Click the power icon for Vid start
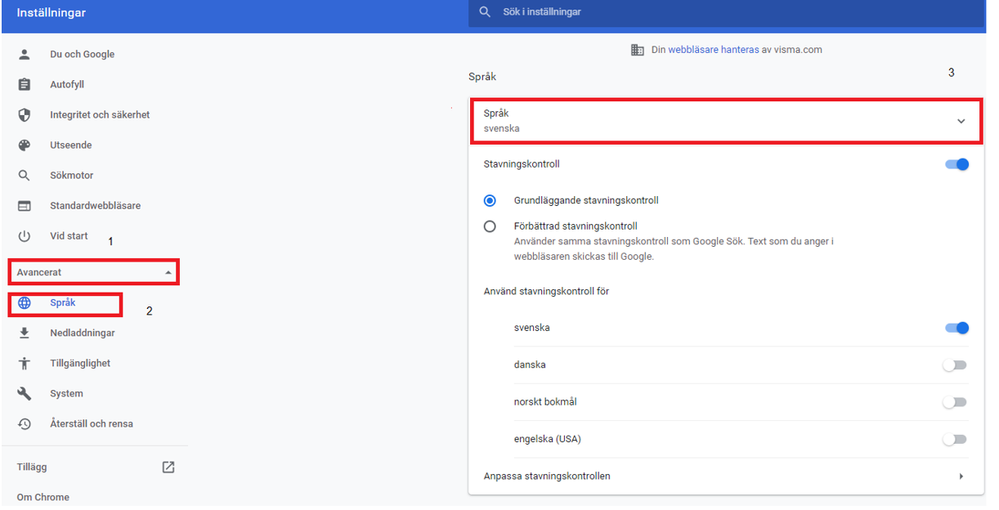 pos(24,236)
